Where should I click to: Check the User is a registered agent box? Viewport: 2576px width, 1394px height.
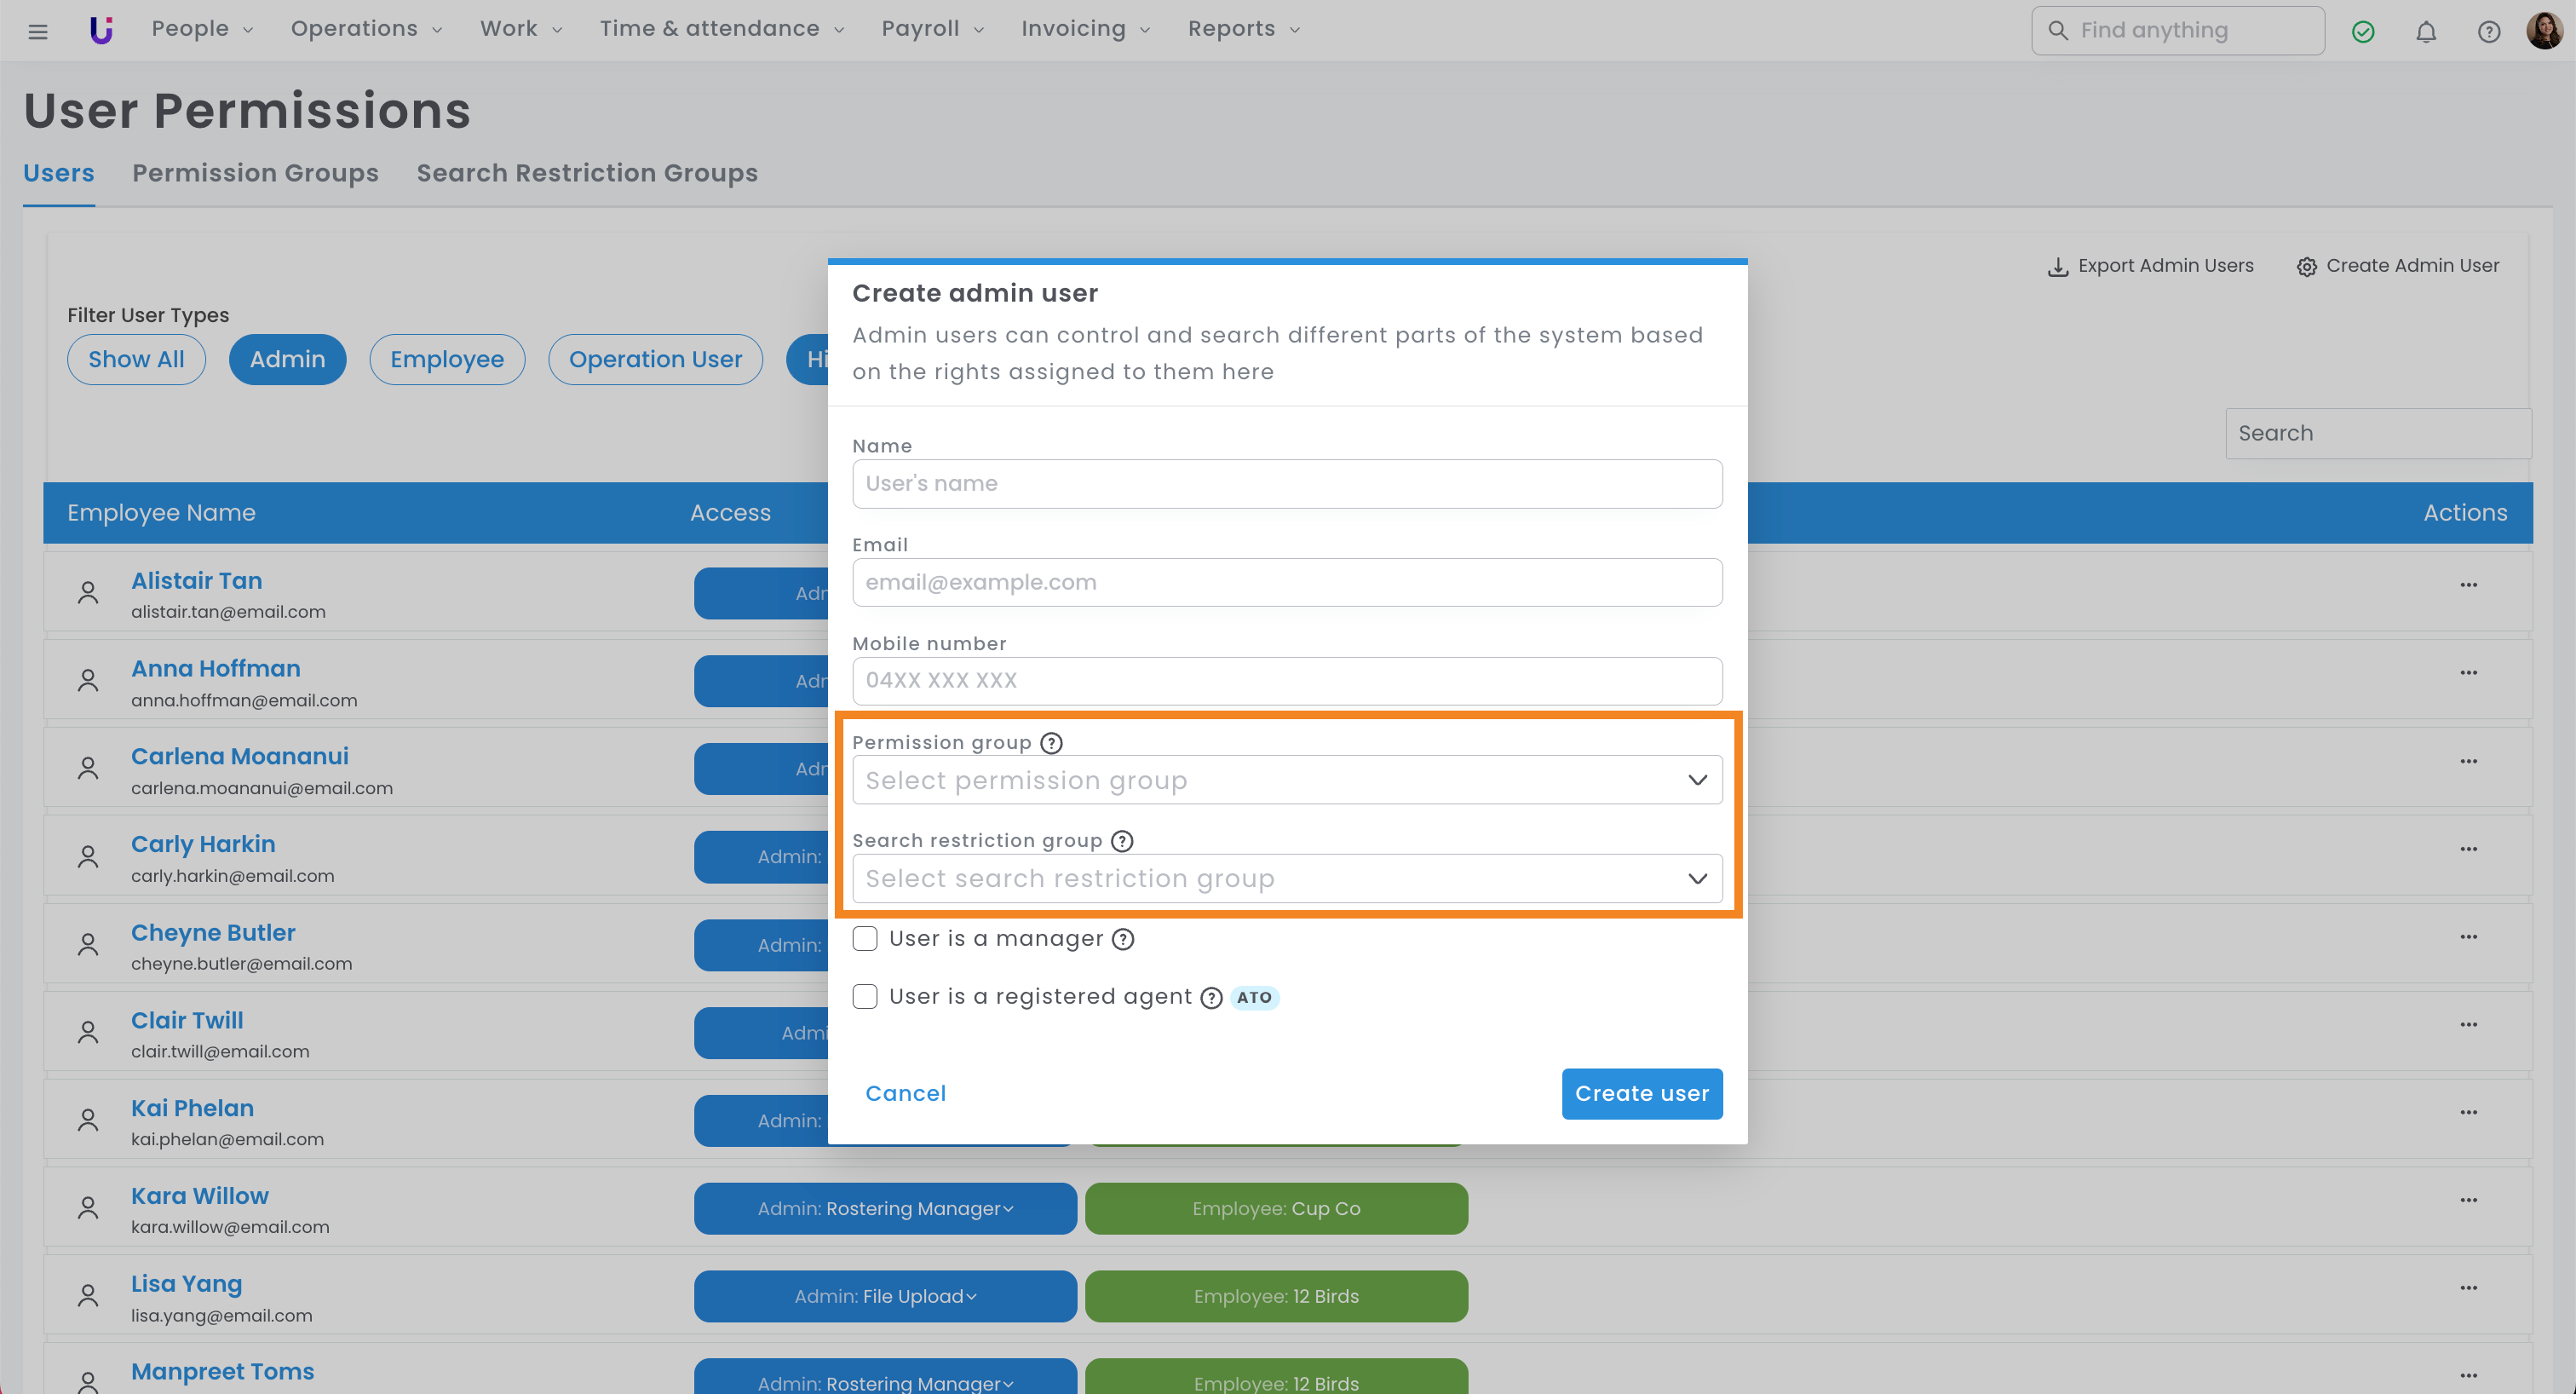point(865,996)
